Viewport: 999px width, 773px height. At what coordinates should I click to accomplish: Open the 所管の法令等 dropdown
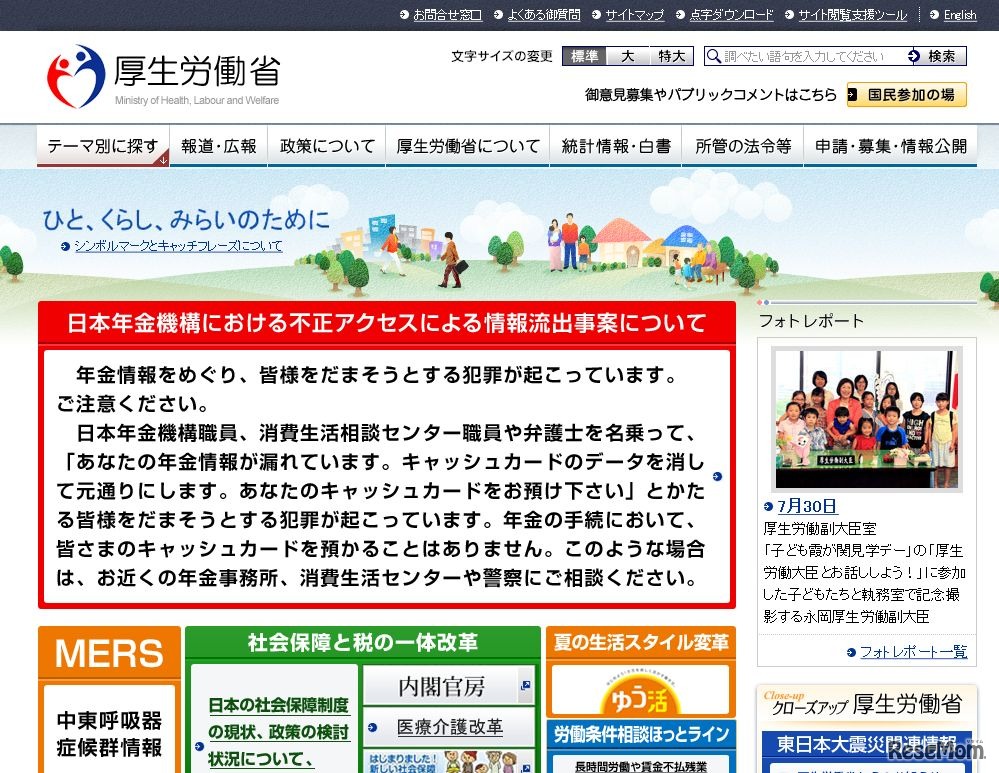coord(742,145)
